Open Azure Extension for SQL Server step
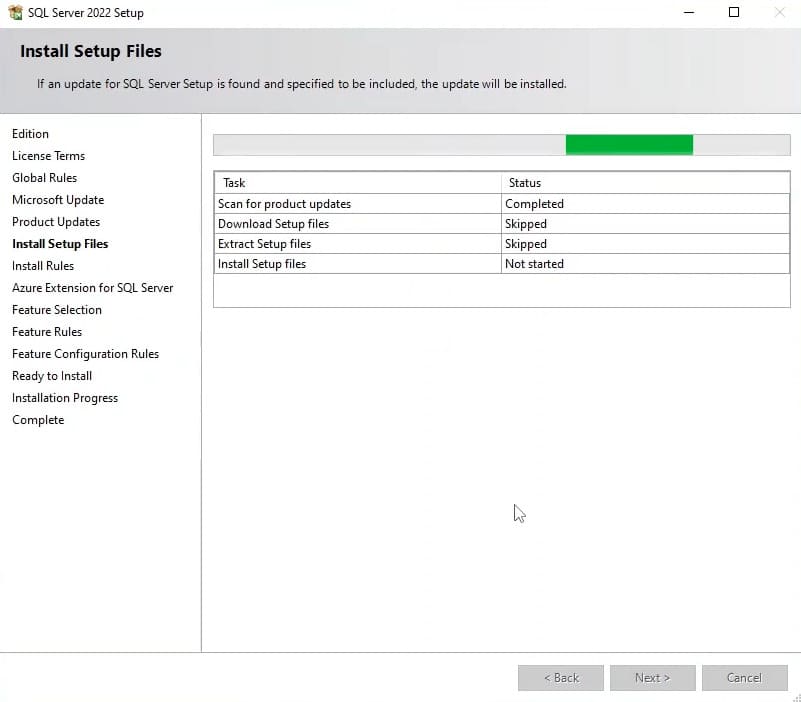The width and height of the screenshot is (801, 702). tap(92, 288)
